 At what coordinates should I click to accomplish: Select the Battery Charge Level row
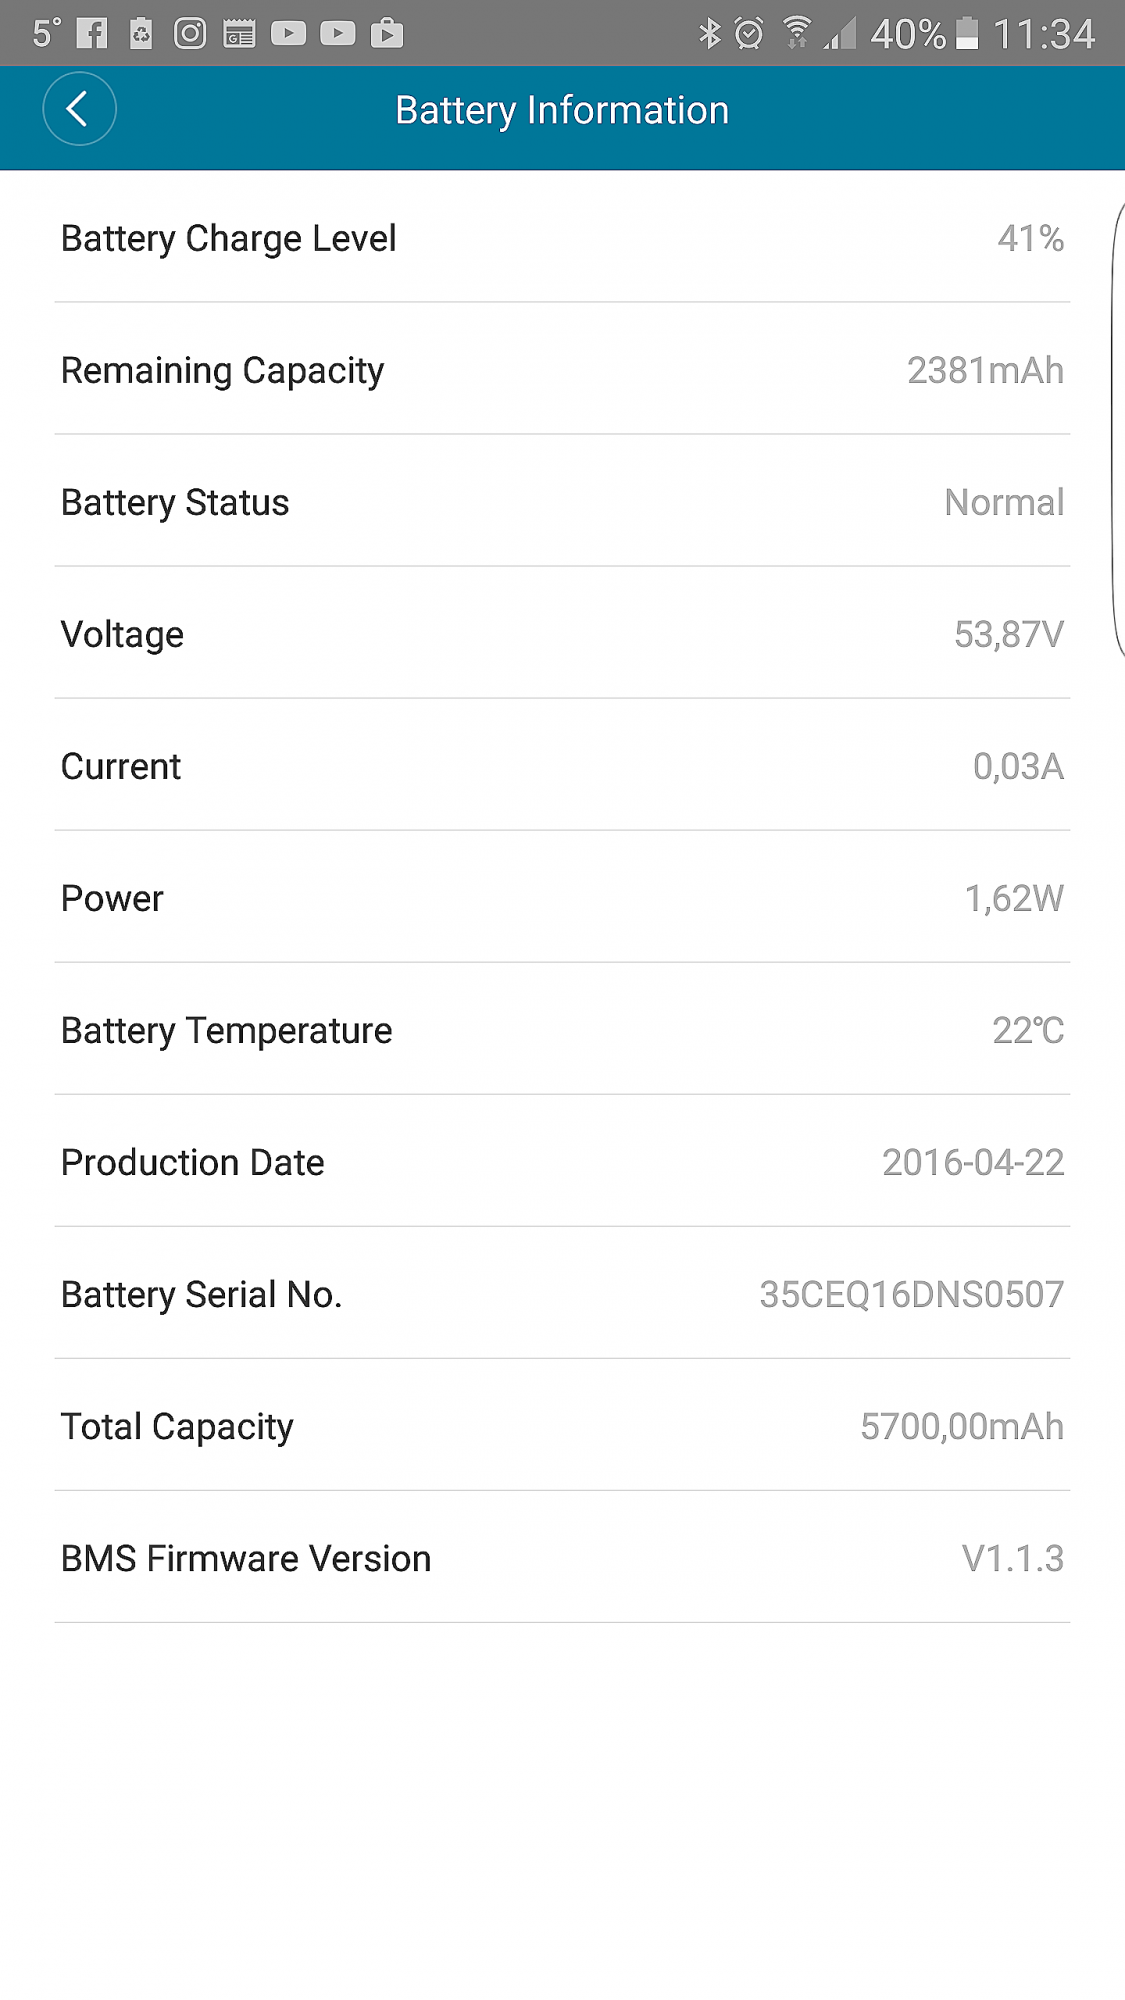point(562,238)
